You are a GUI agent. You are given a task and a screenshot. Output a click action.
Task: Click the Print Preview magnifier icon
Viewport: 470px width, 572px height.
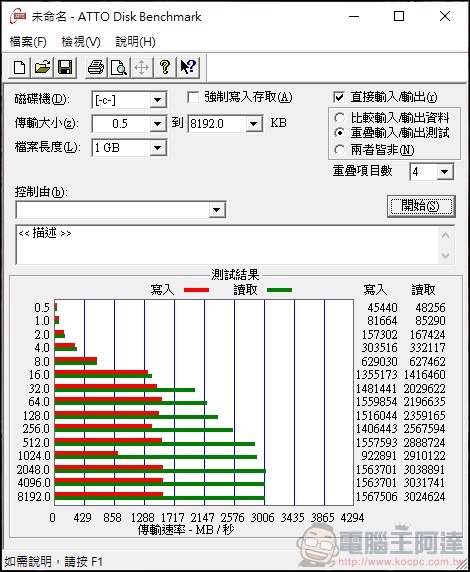(x=119, y=67)
